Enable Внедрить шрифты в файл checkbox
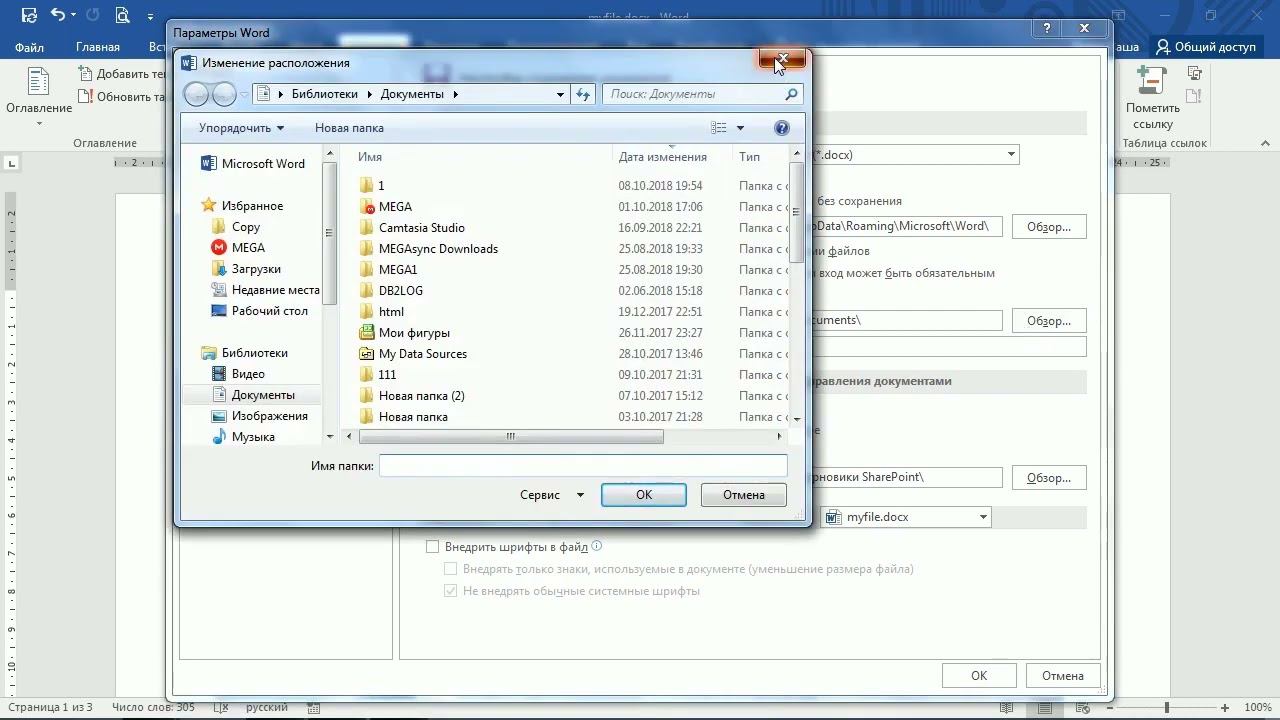This screenshot has height=720, width=1280. pos(432,547)
